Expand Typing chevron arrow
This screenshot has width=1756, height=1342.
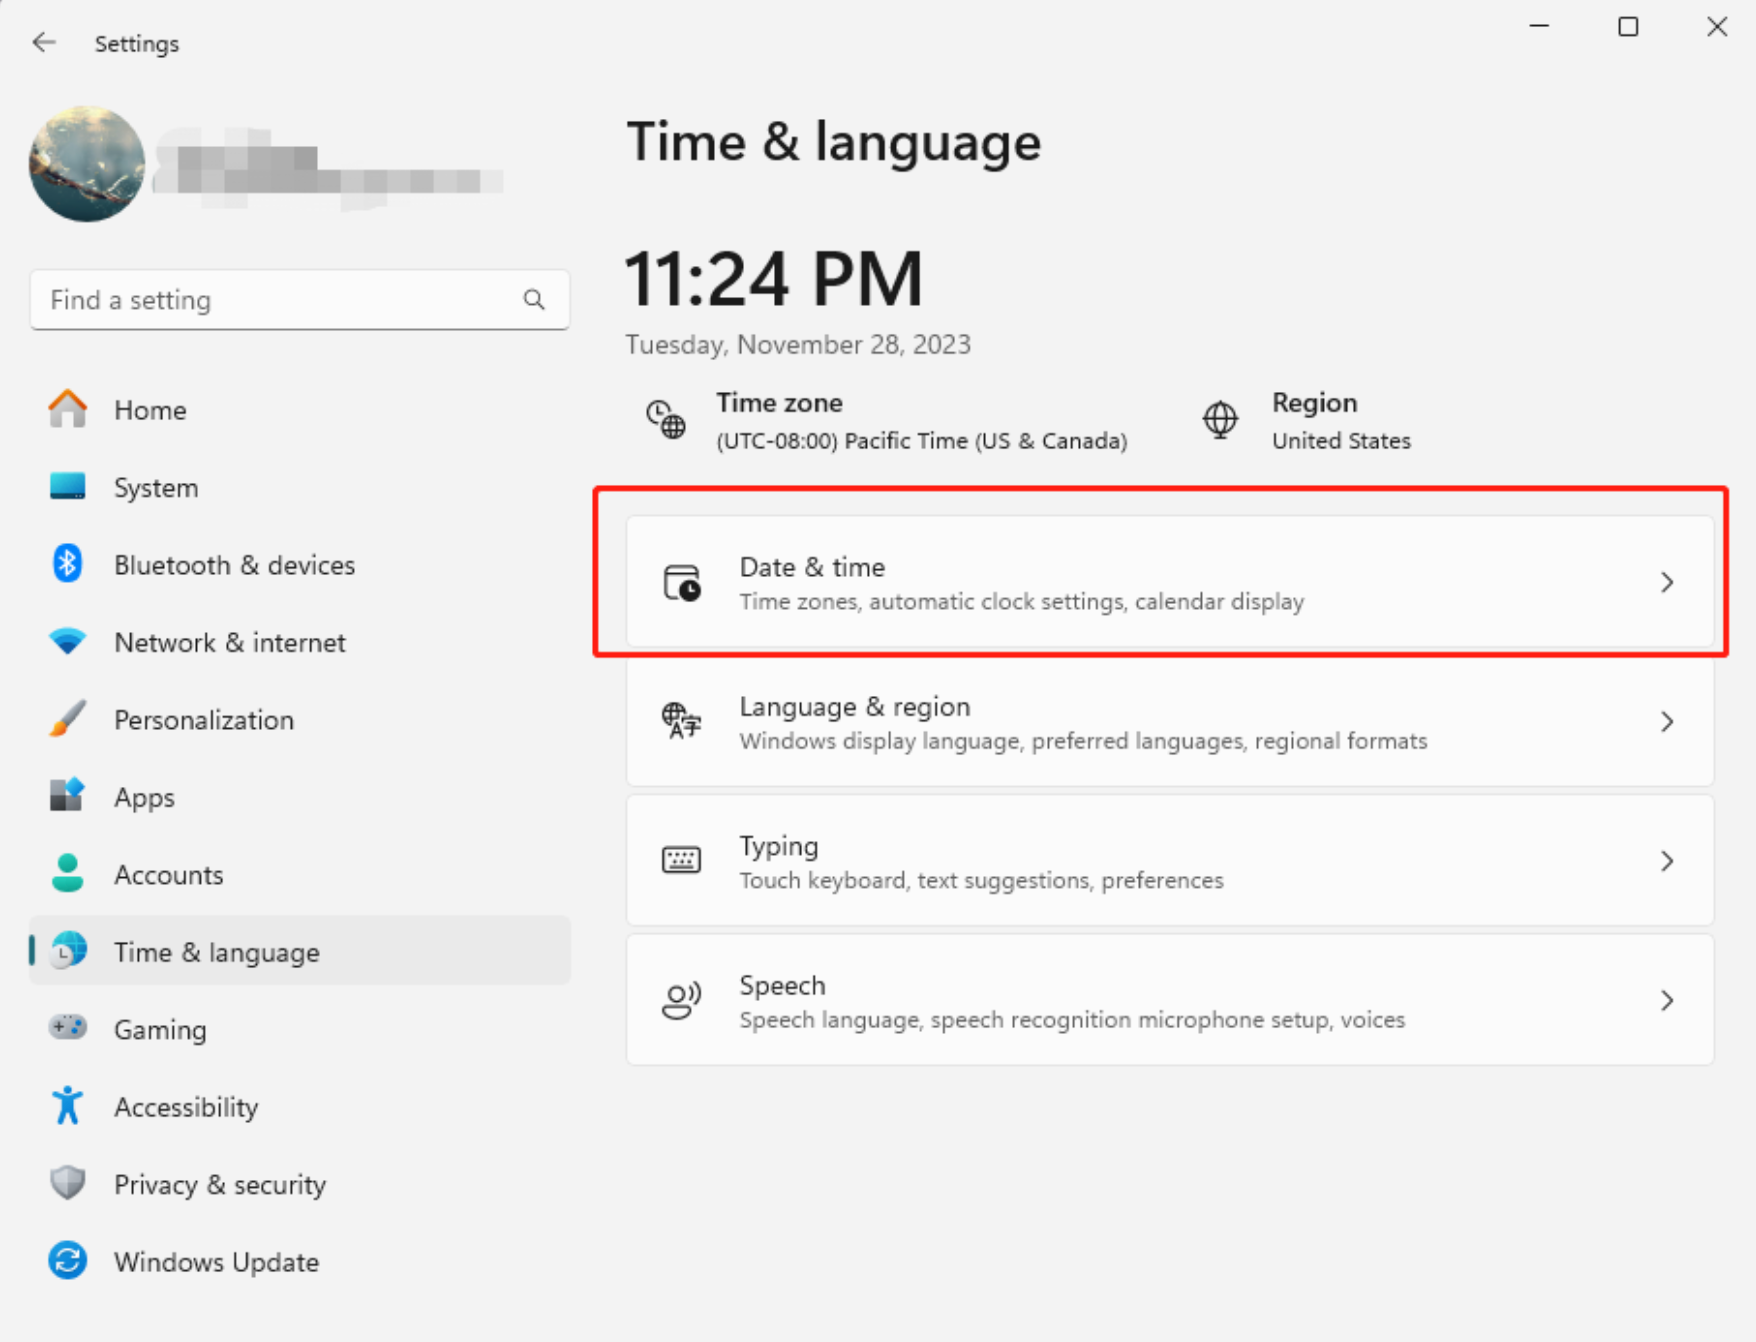click(x=1667, y=860)
